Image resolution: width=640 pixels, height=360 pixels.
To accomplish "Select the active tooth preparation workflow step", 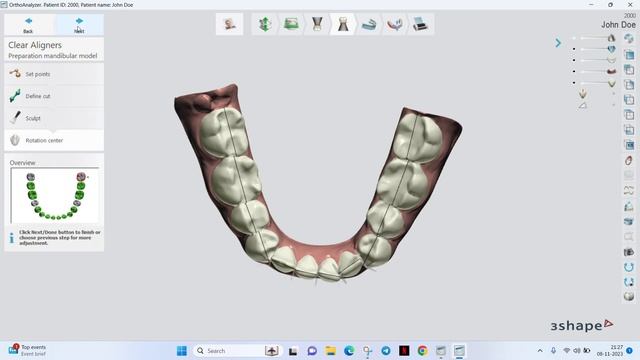I will [343, 24].
